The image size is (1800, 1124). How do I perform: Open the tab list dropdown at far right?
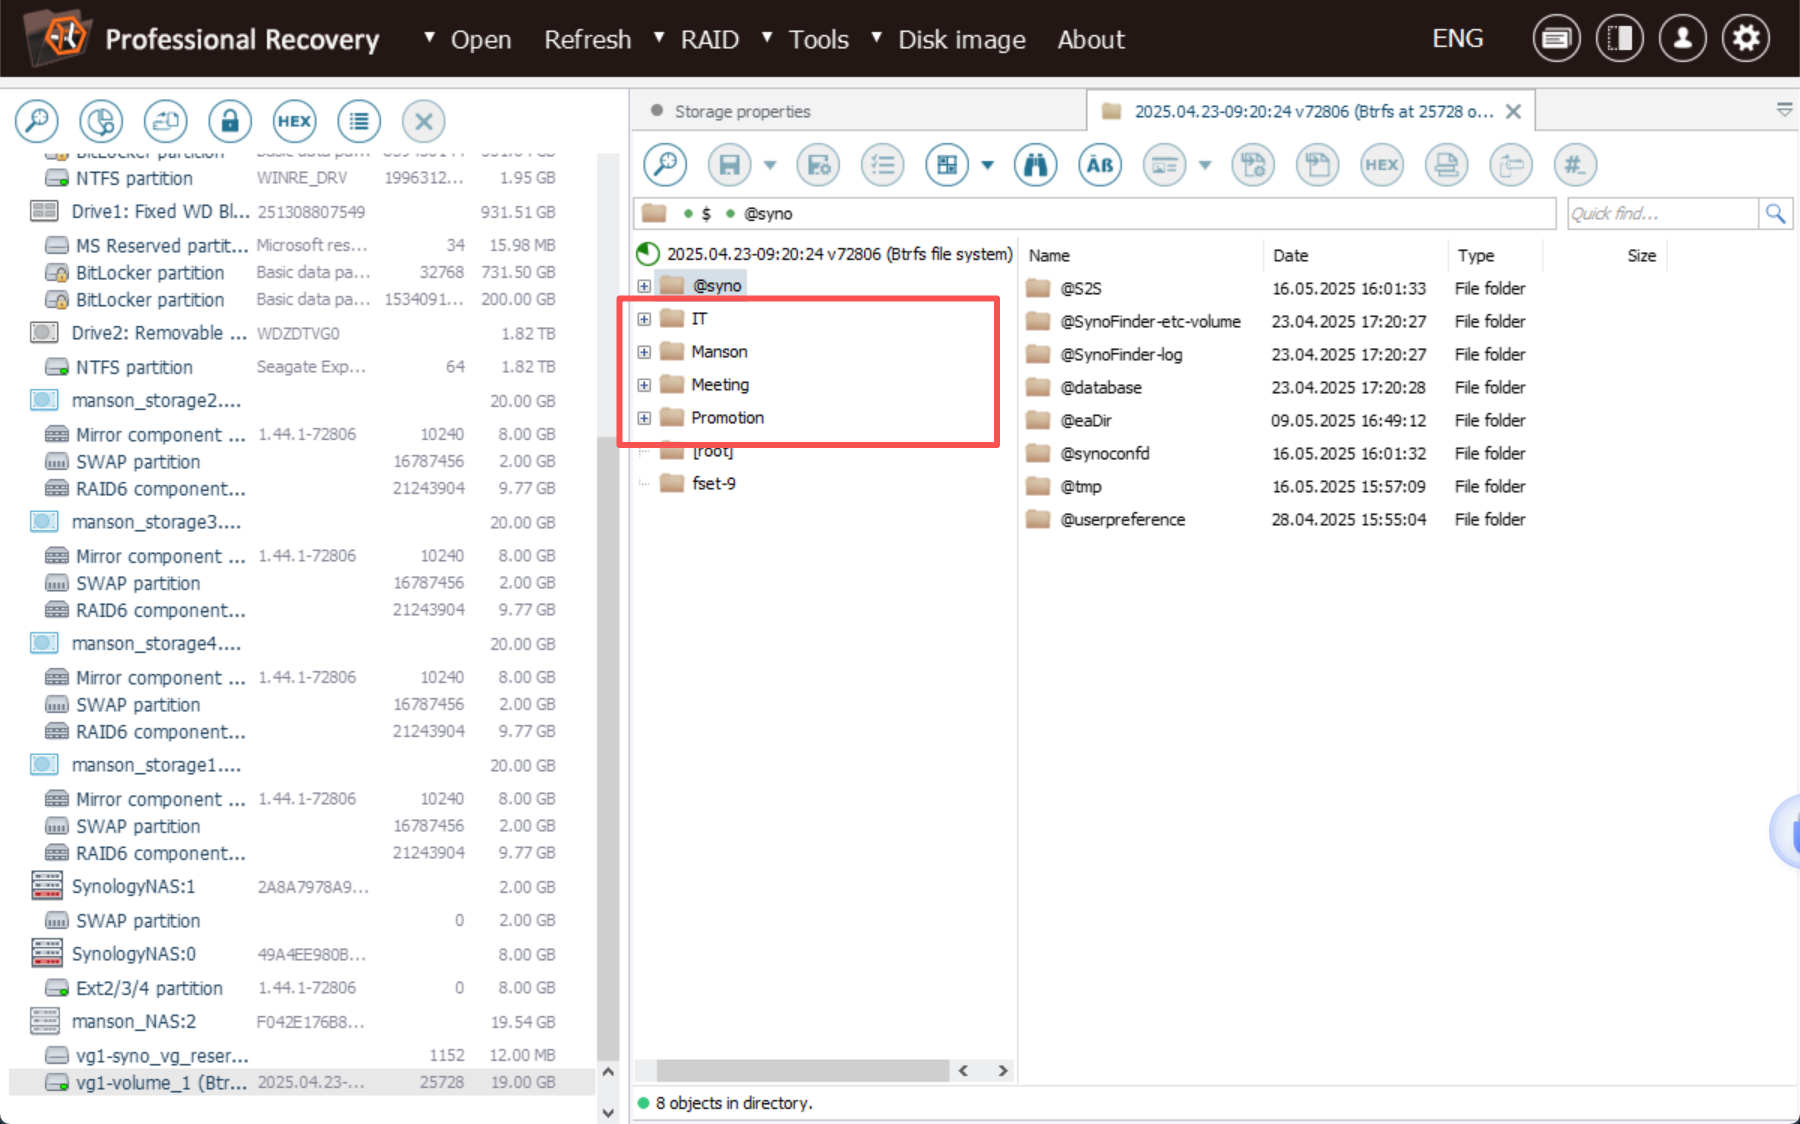pos(1785,110)
